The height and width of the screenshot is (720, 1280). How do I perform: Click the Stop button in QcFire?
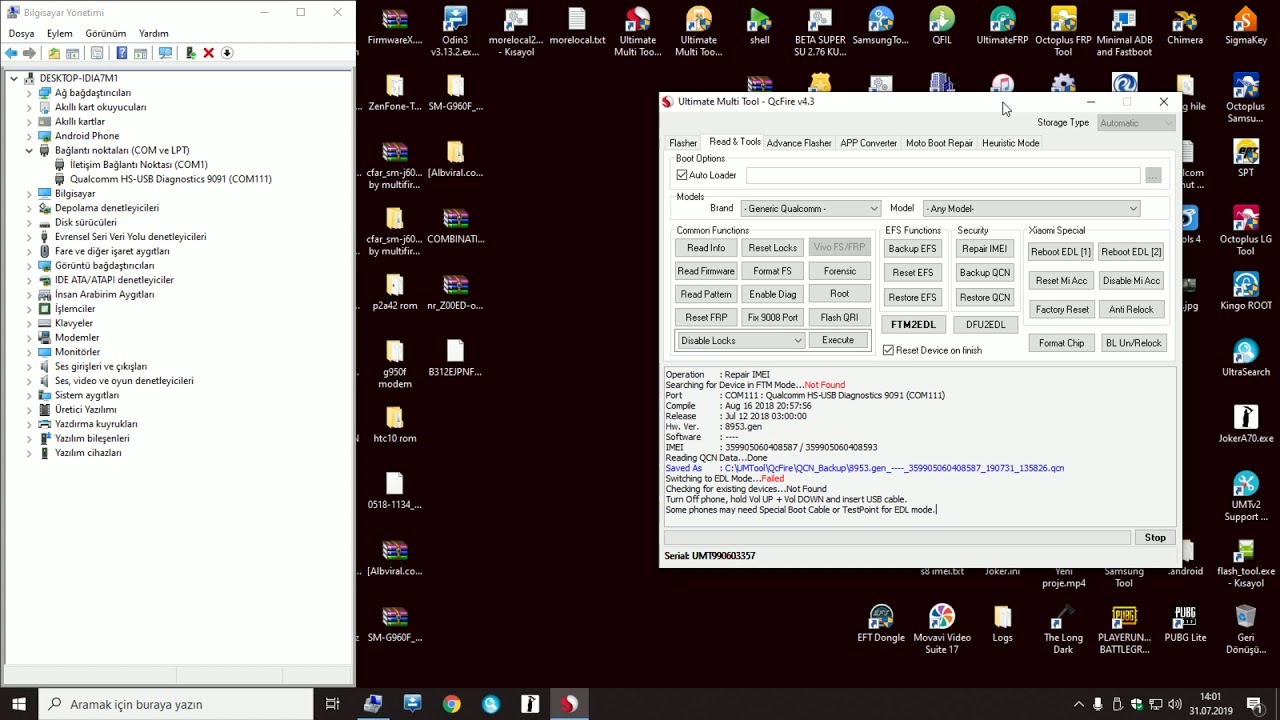point(1155,538)
